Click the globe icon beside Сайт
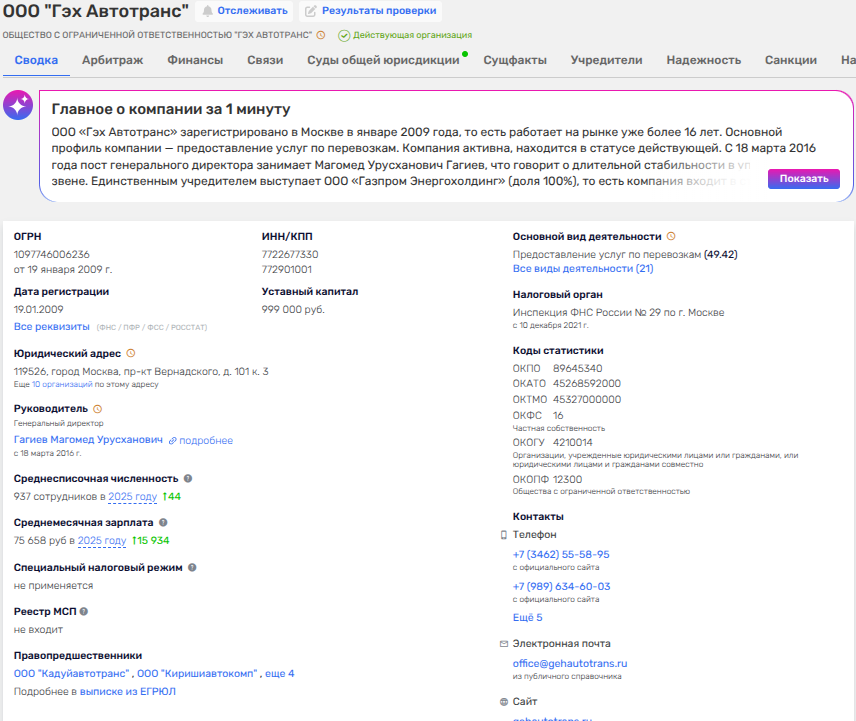The width and height of the screenshot is (856, 721). pos(504,702)
